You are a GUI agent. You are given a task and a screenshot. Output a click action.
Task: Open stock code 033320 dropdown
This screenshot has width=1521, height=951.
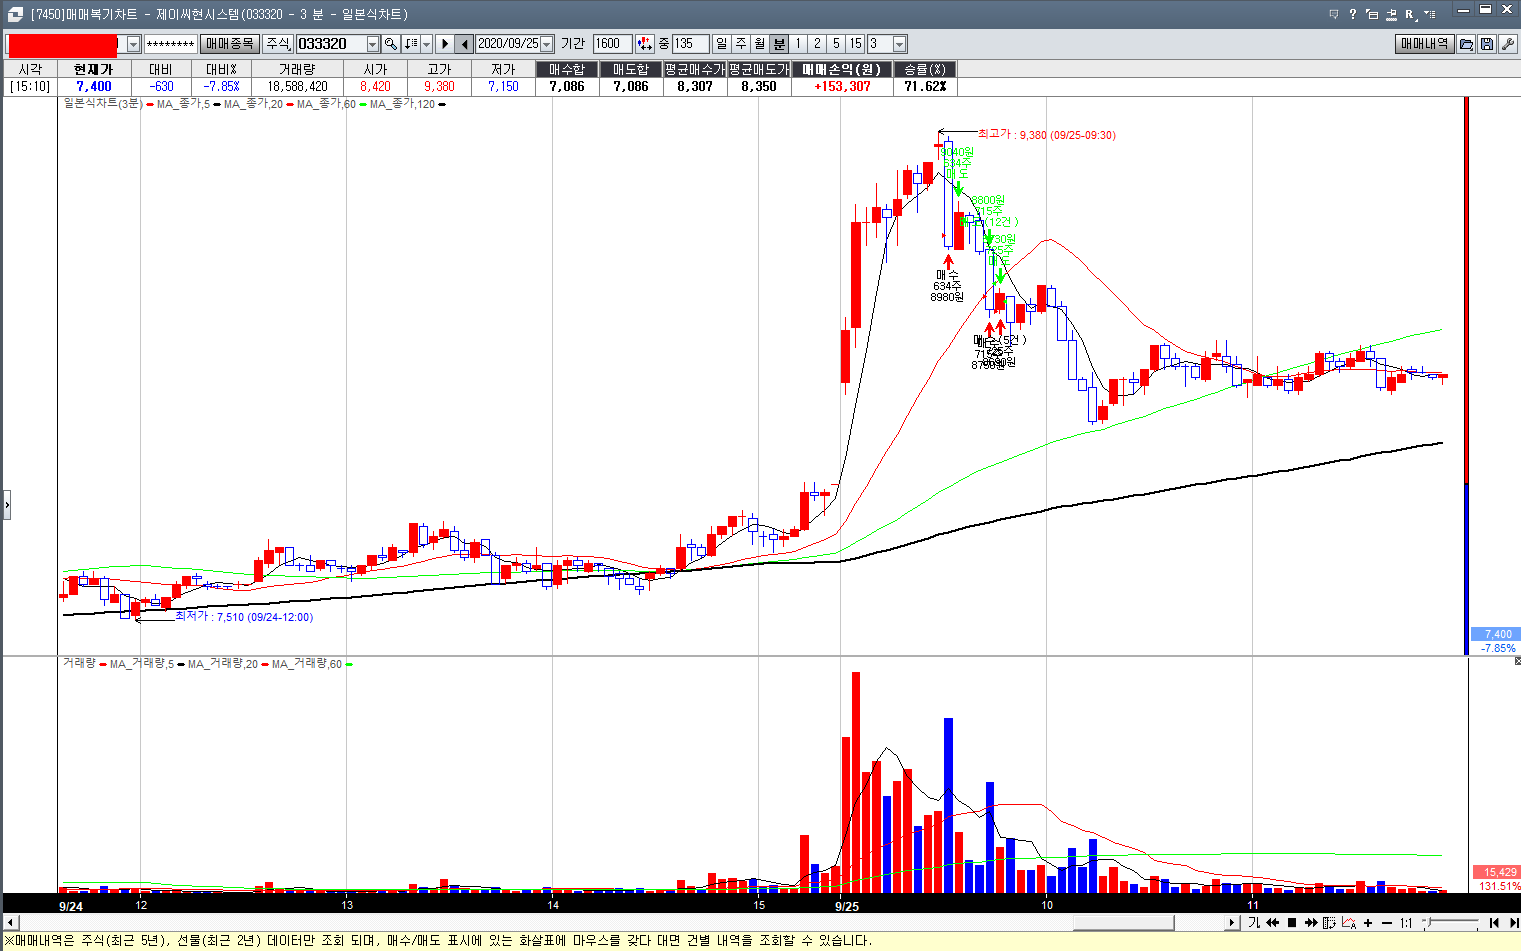pyautogui.click(x=373, y=44)
